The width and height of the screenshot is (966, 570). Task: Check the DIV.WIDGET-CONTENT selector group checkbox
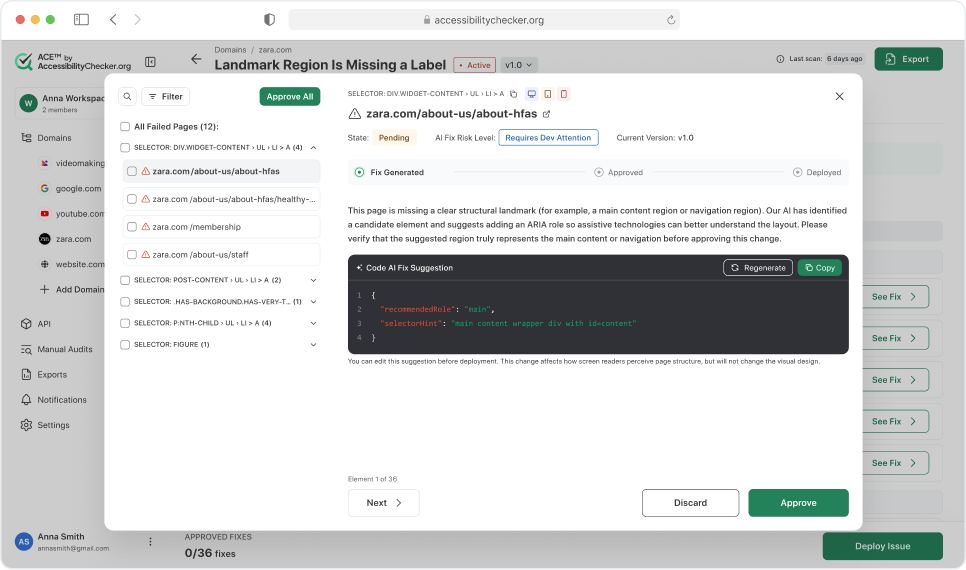click(125, 147)
